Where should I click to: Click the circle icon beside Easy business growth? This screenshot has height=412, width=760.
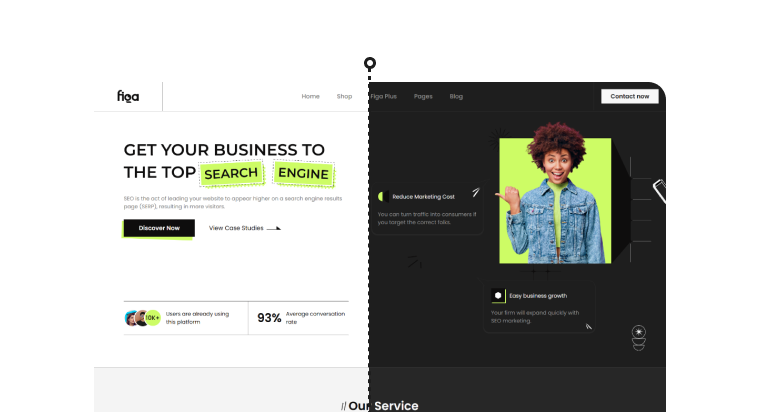498,296
